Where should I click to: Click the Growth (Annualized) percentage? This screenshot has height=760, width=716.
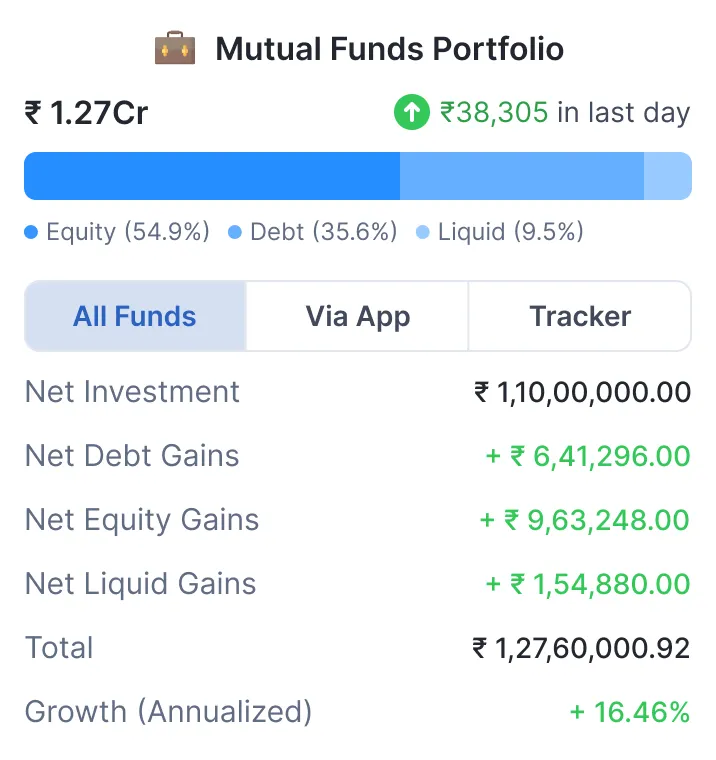[x=630, y=712]
